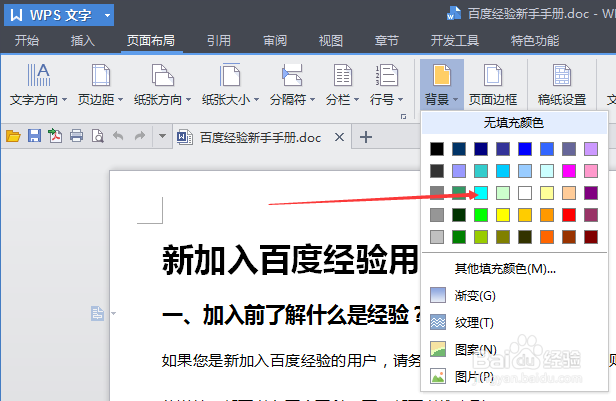Expand the 分隔符 dropdown arrow

(x=312, y=100)
